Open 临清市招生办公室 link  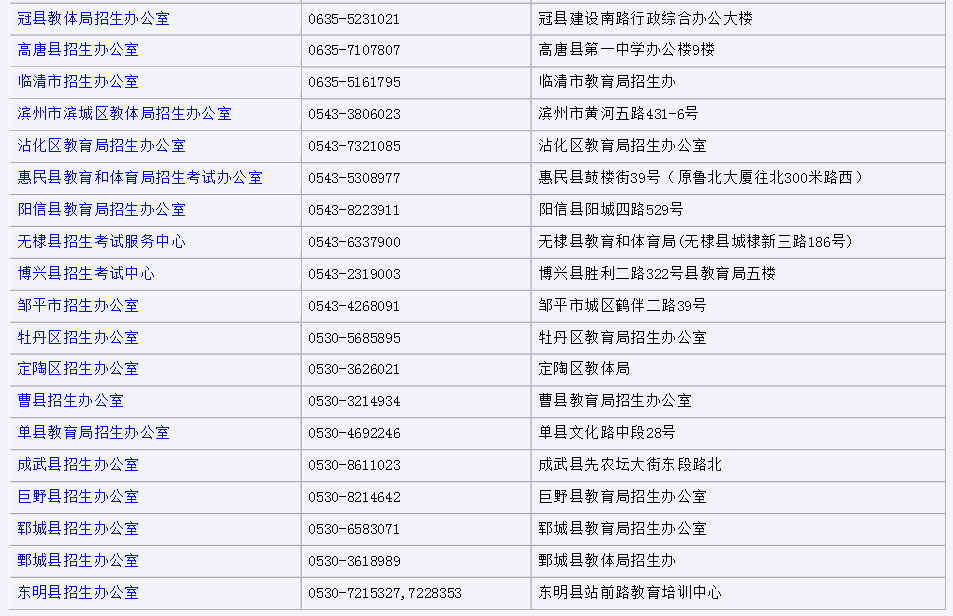click(78, 82)
